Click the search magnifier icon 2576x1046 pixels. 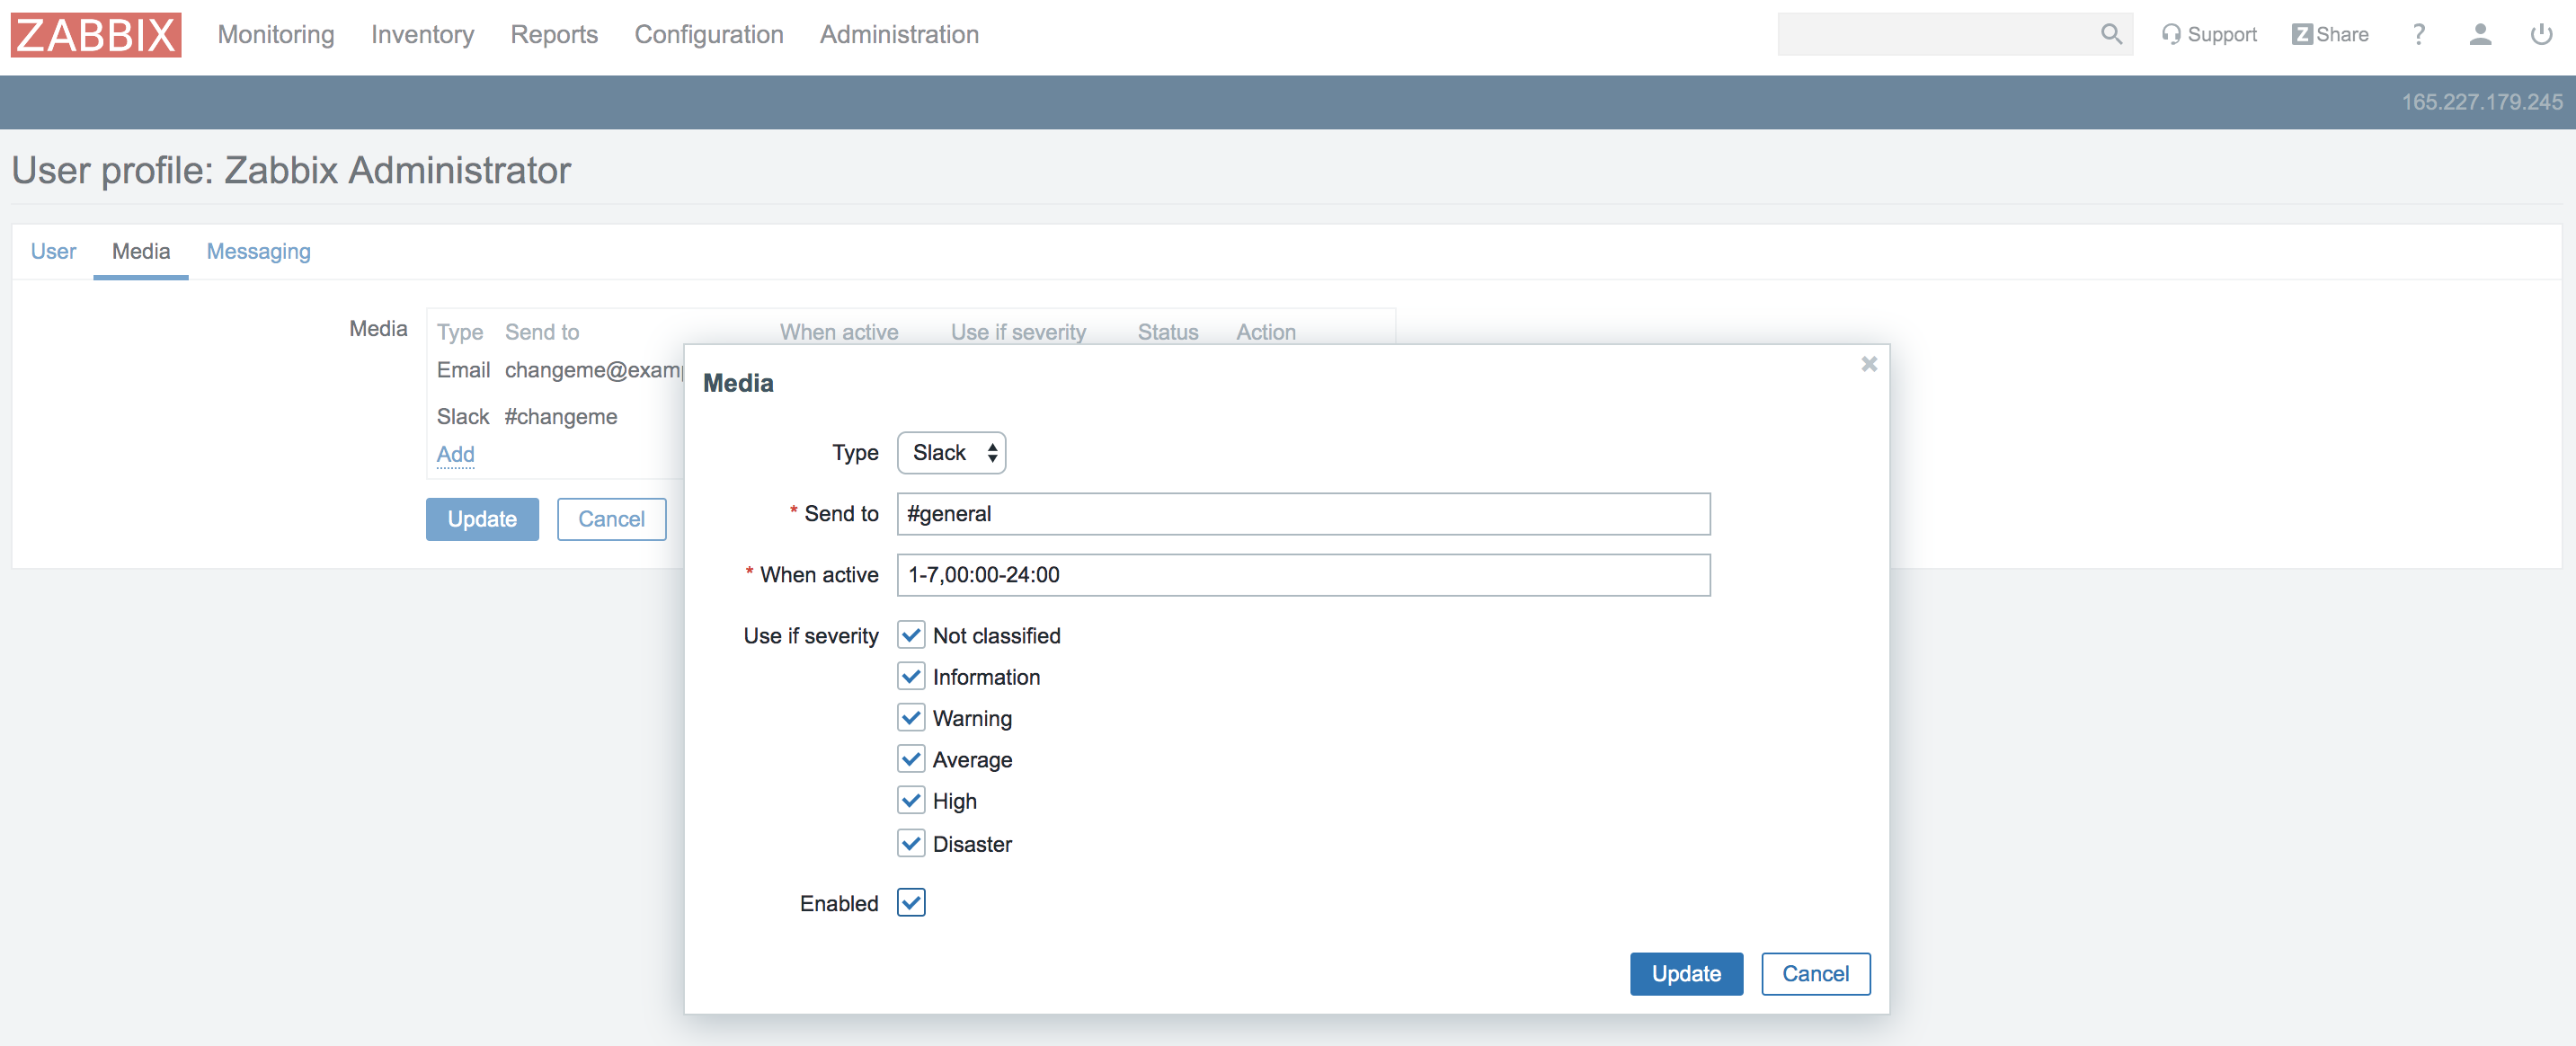pyautogui.click(x=2111, y=35)
